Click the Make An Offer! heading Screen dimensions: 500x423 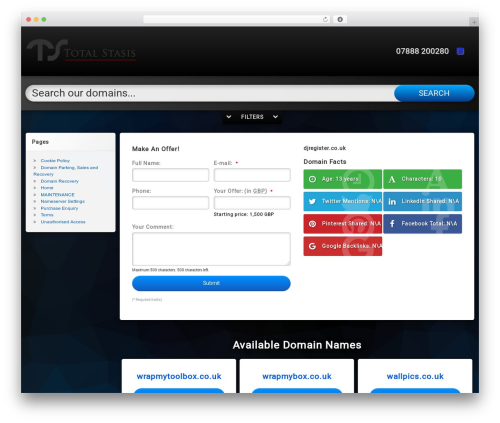click(x=156, y=149)
